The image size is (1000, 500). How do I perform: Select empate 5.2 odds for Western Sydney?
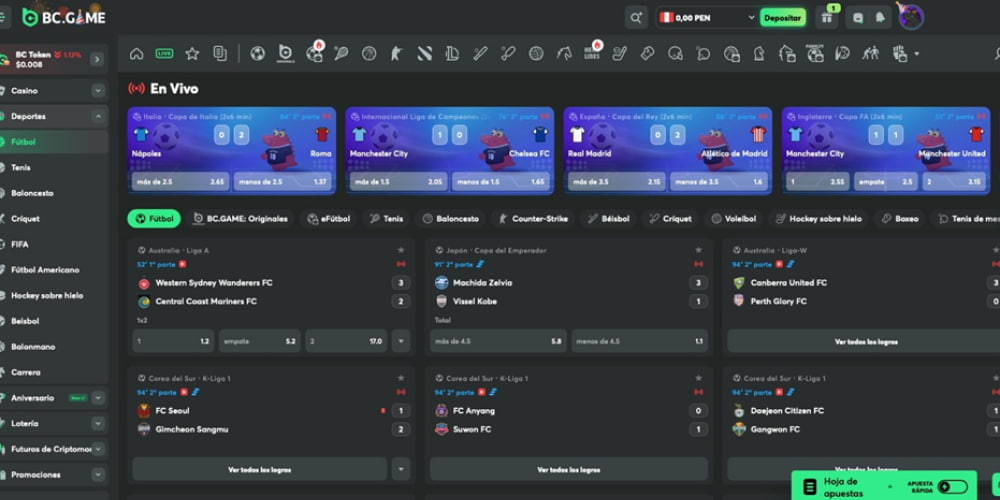259,341
